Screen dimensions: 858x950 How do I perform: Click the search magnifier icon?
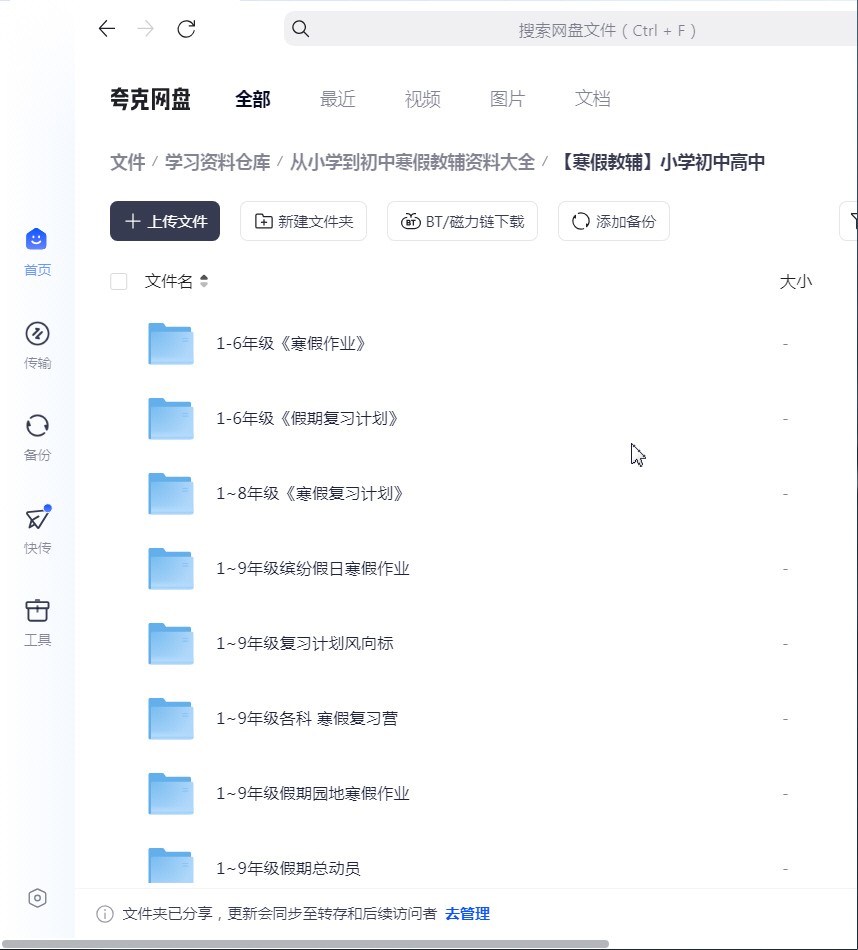301,29
